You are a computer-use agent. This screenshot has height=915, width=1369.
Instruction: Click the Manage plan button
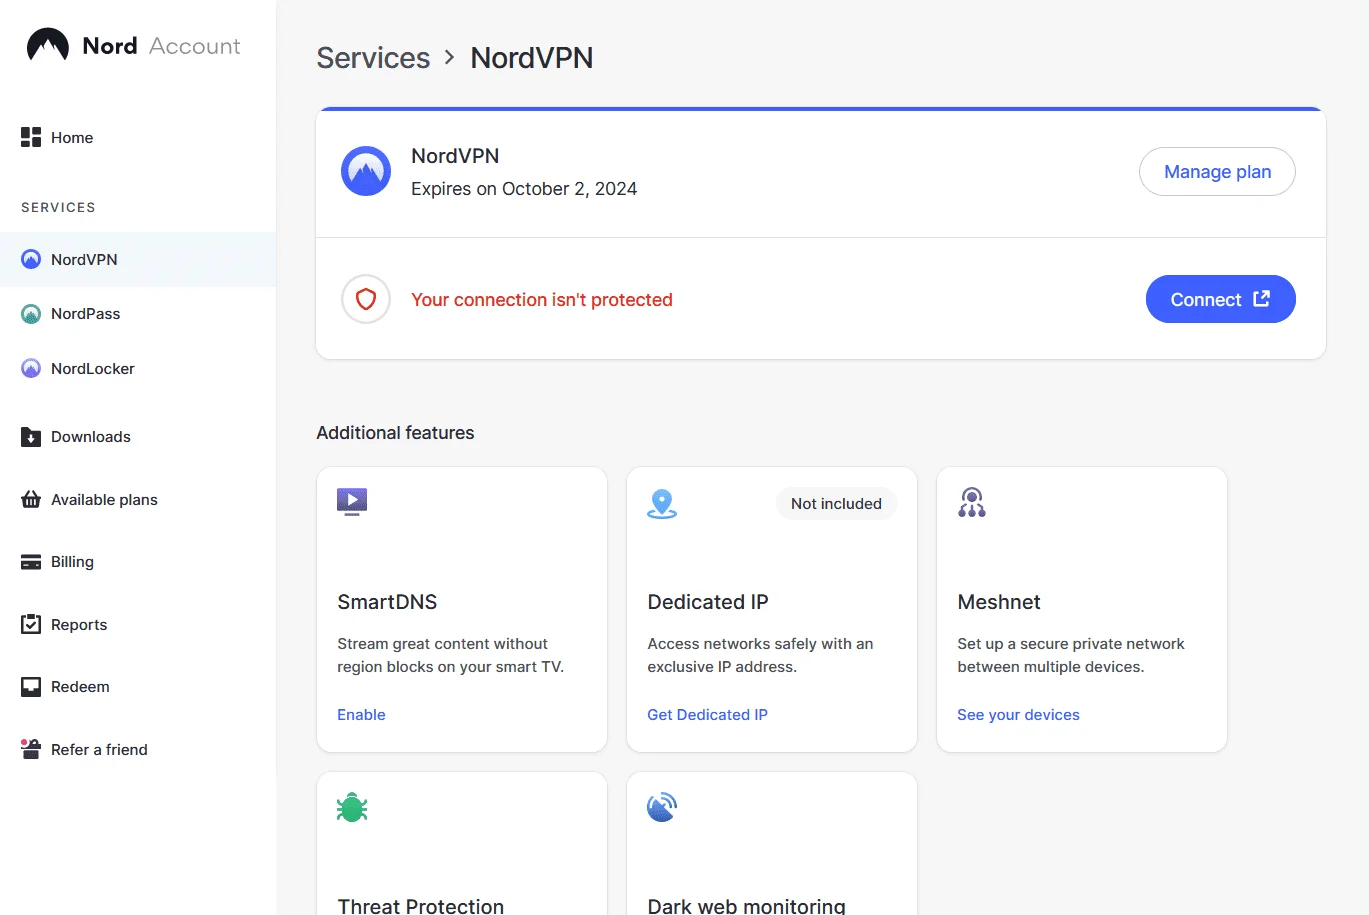tap(1217, 171)
